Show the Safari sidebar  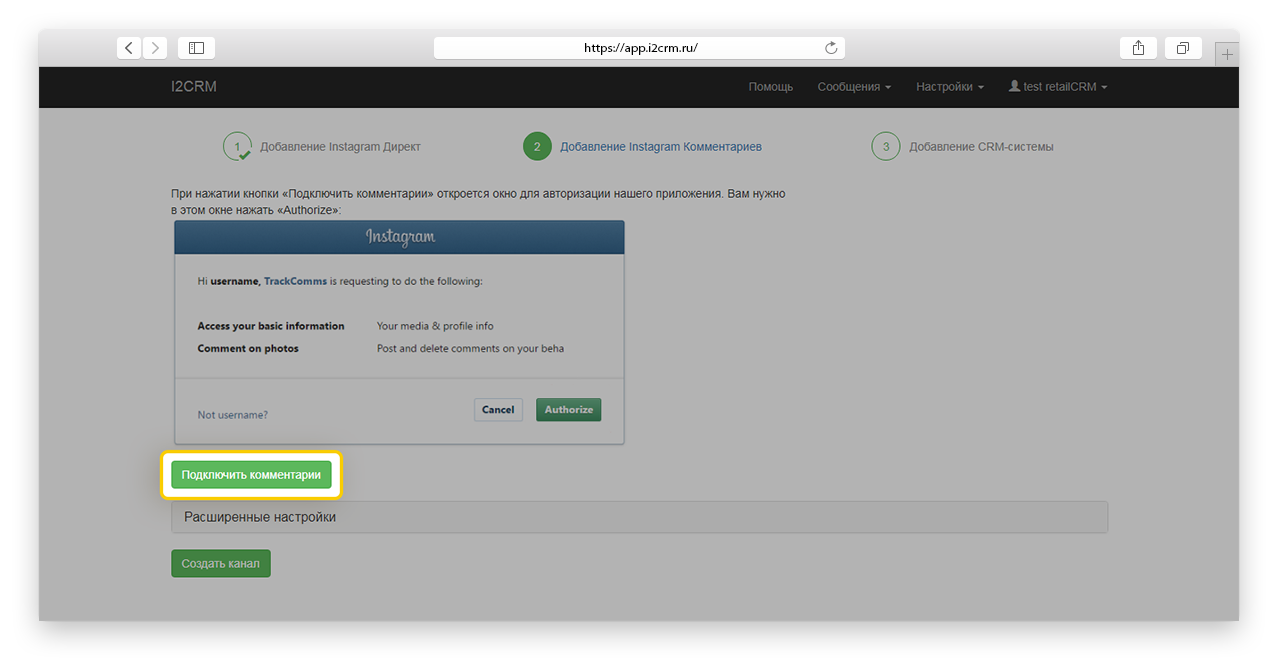coord(196,48)
